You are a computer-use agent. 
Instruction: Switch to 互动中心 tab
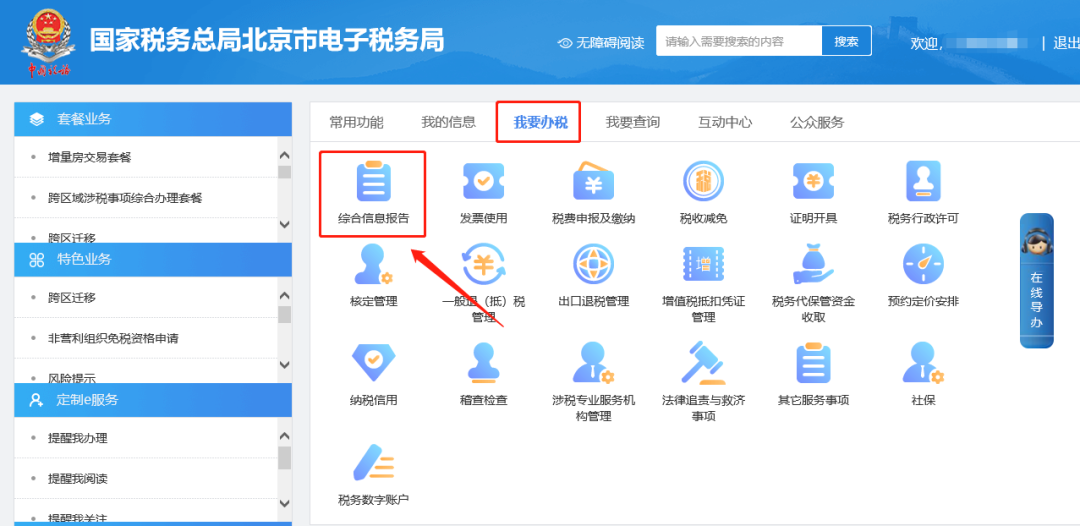pyautogui.click(x=725, y=123)
